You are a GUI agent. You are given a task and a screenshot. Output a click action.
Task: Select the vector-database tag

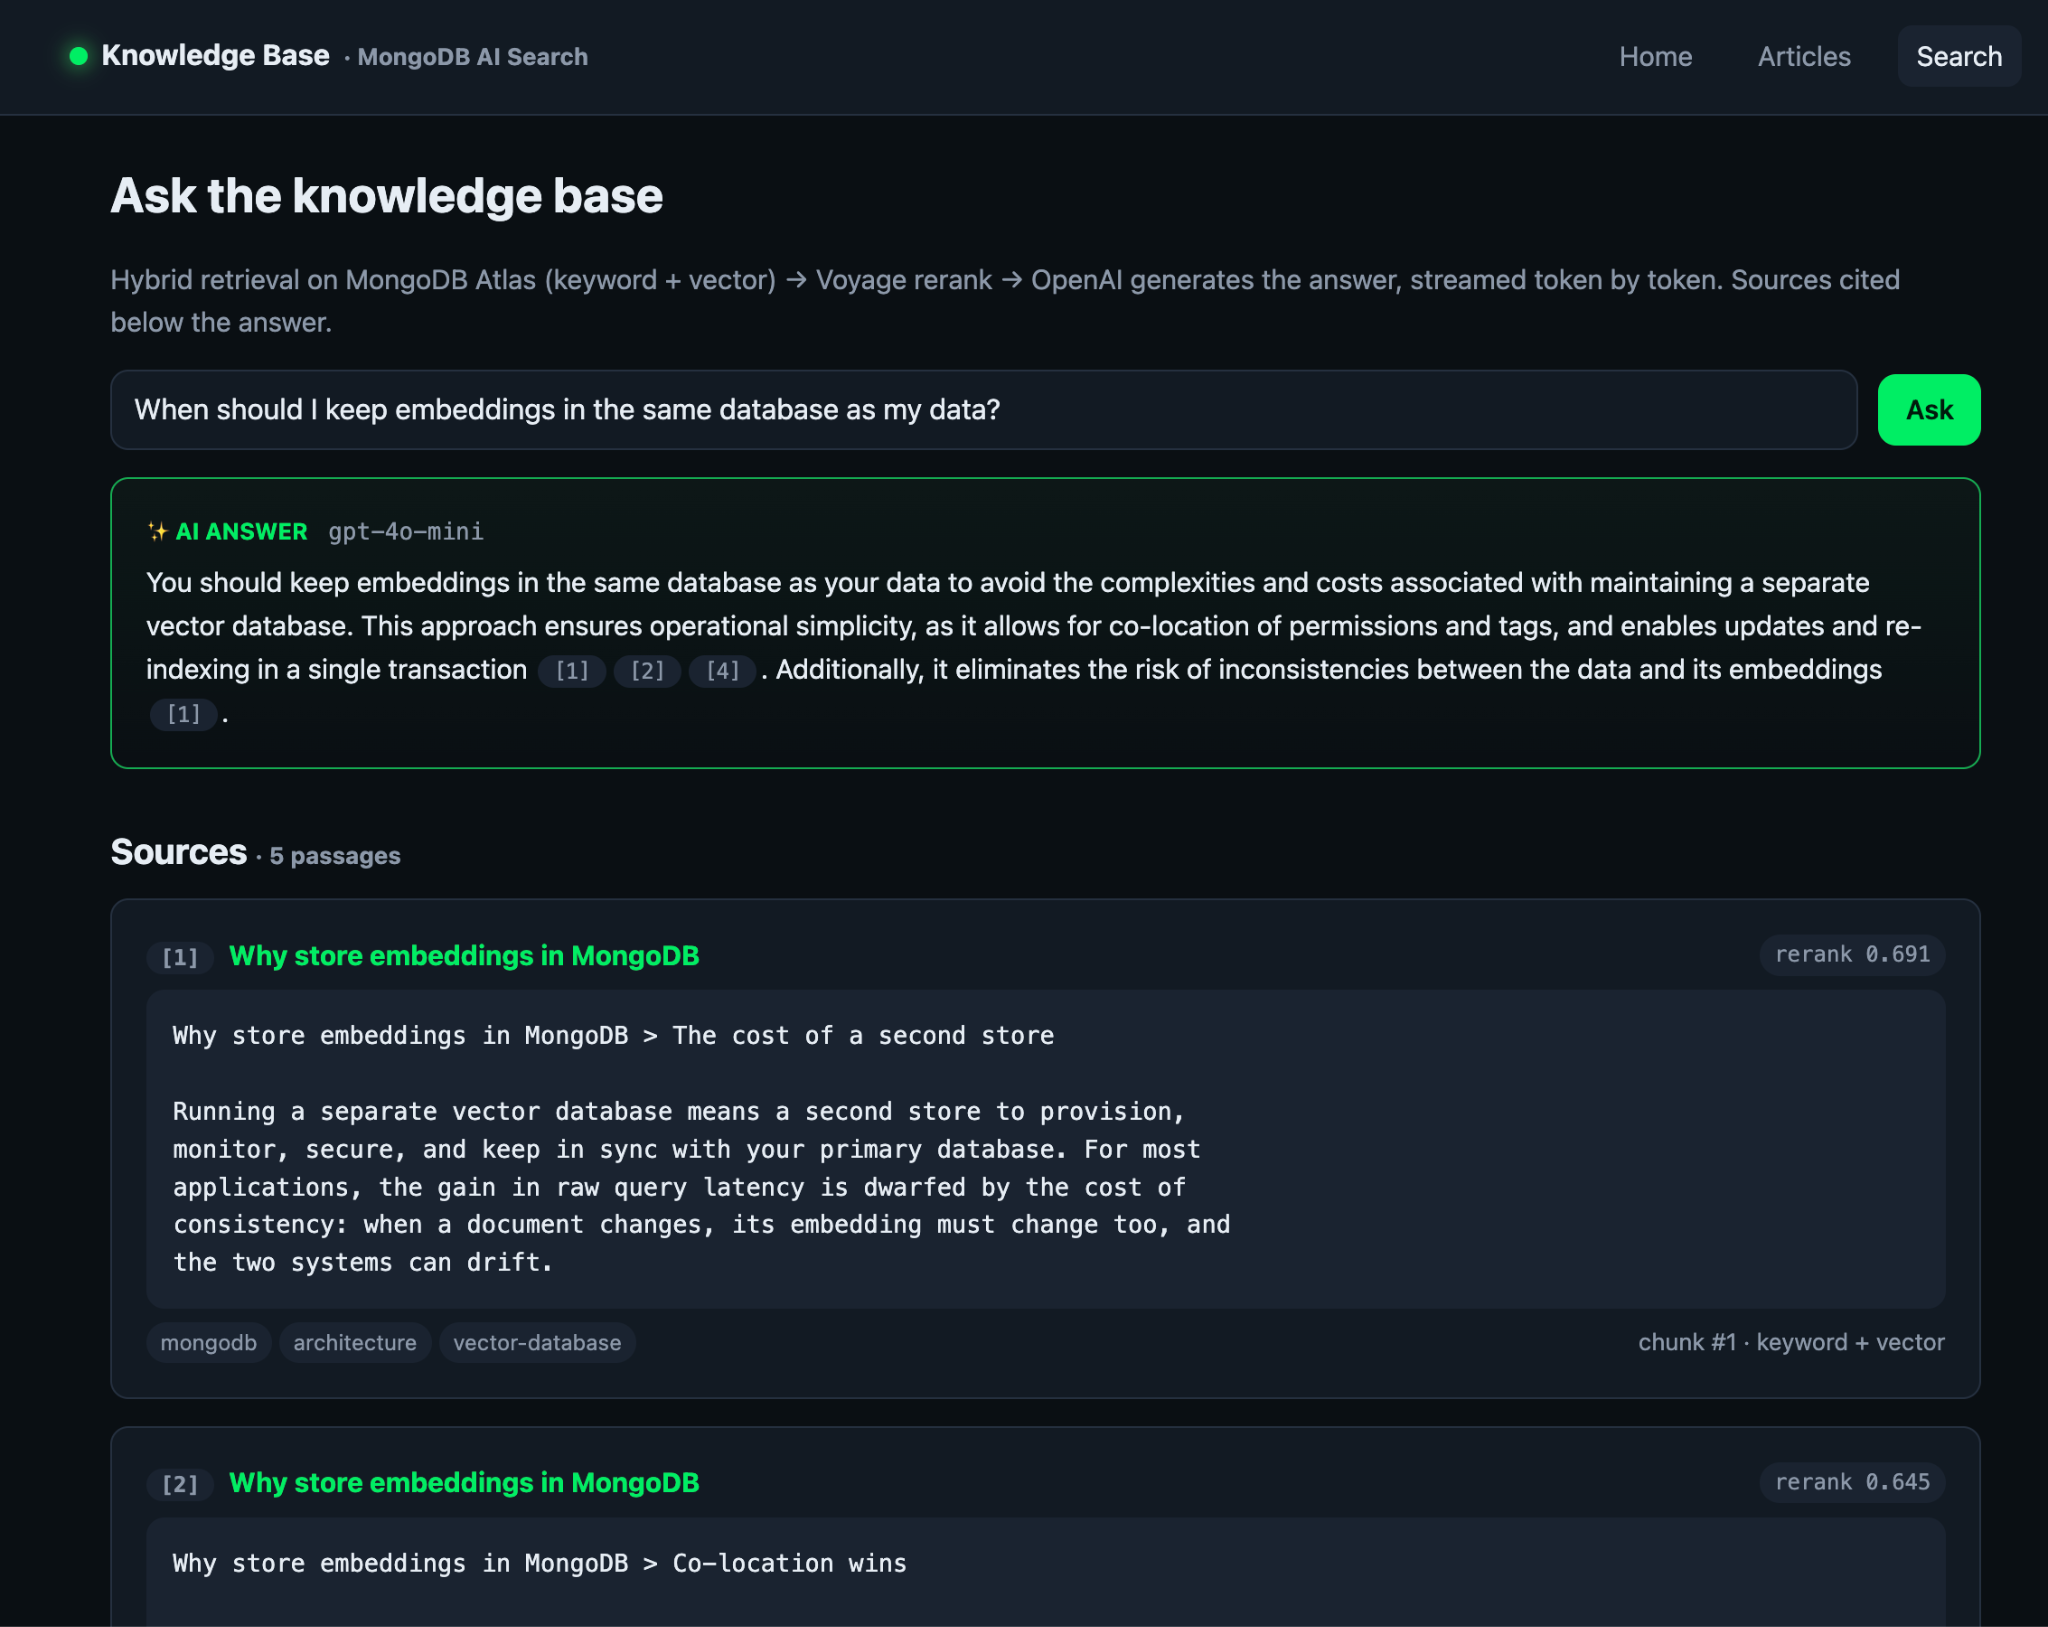coord(537,1343)
